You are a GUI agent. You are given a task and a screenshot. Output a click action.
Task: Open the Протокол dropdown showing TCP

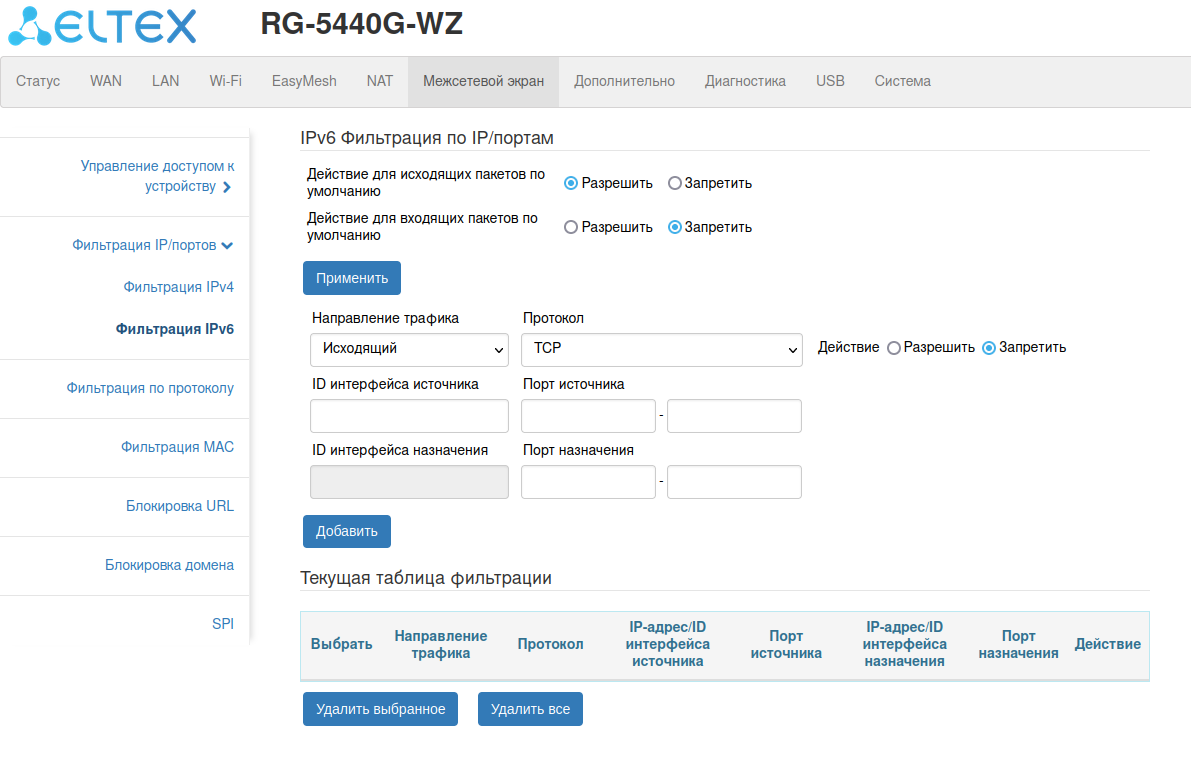pyautogui.click(x=661, y=349)
